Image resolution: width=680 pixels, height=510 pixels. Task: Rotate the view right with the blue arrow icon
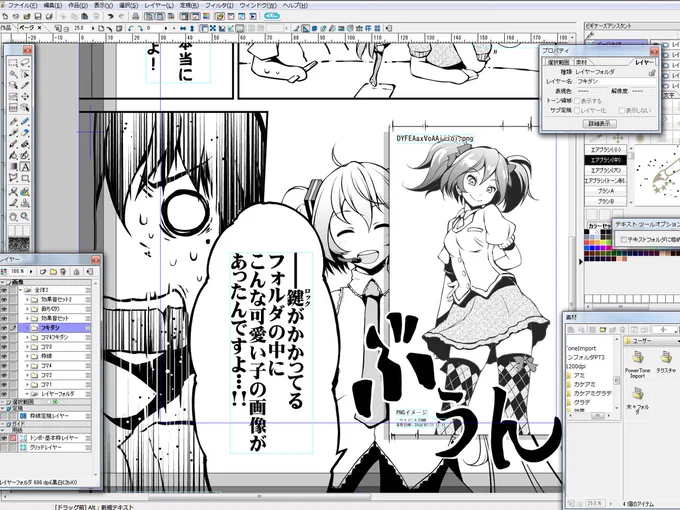click(x=140, y=28)
